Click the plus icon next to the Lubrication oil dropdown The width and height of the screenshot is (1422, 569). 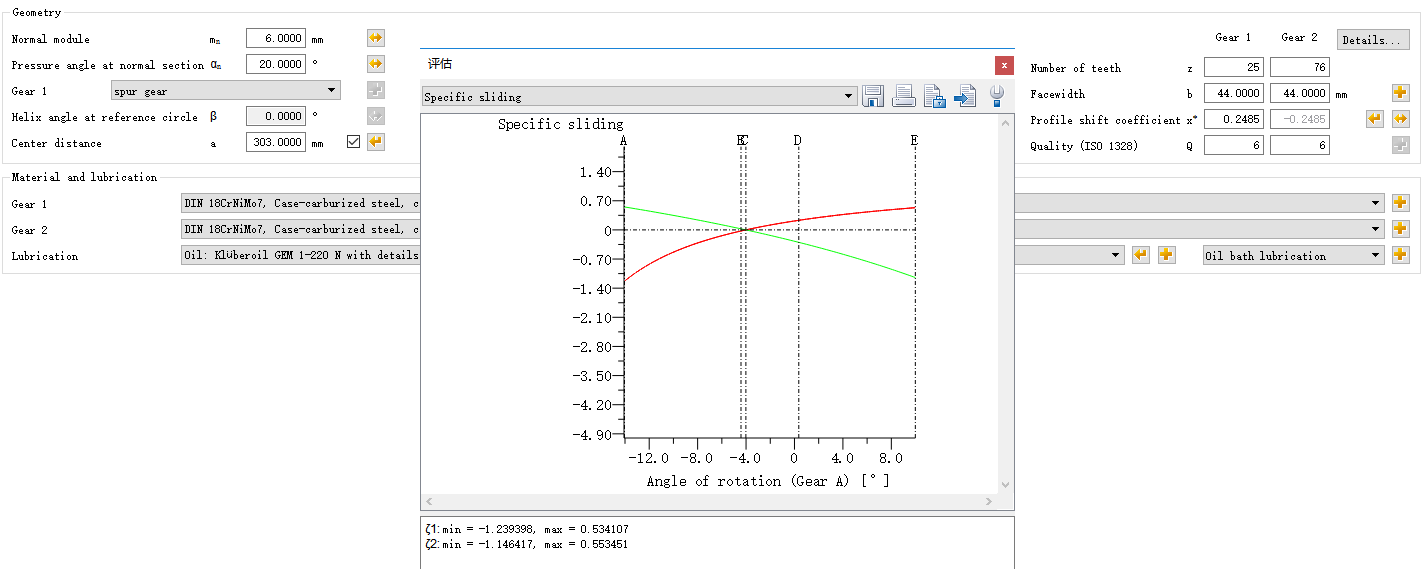[1166, 255]
